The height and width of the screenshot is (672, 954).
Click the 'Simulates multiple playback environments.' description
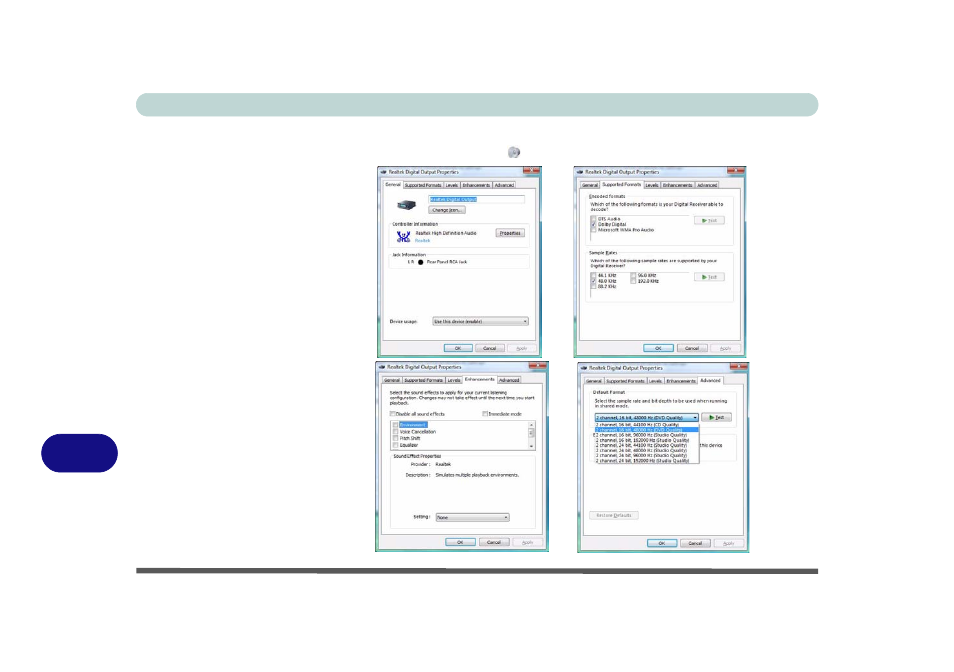[x=478, y=475]
